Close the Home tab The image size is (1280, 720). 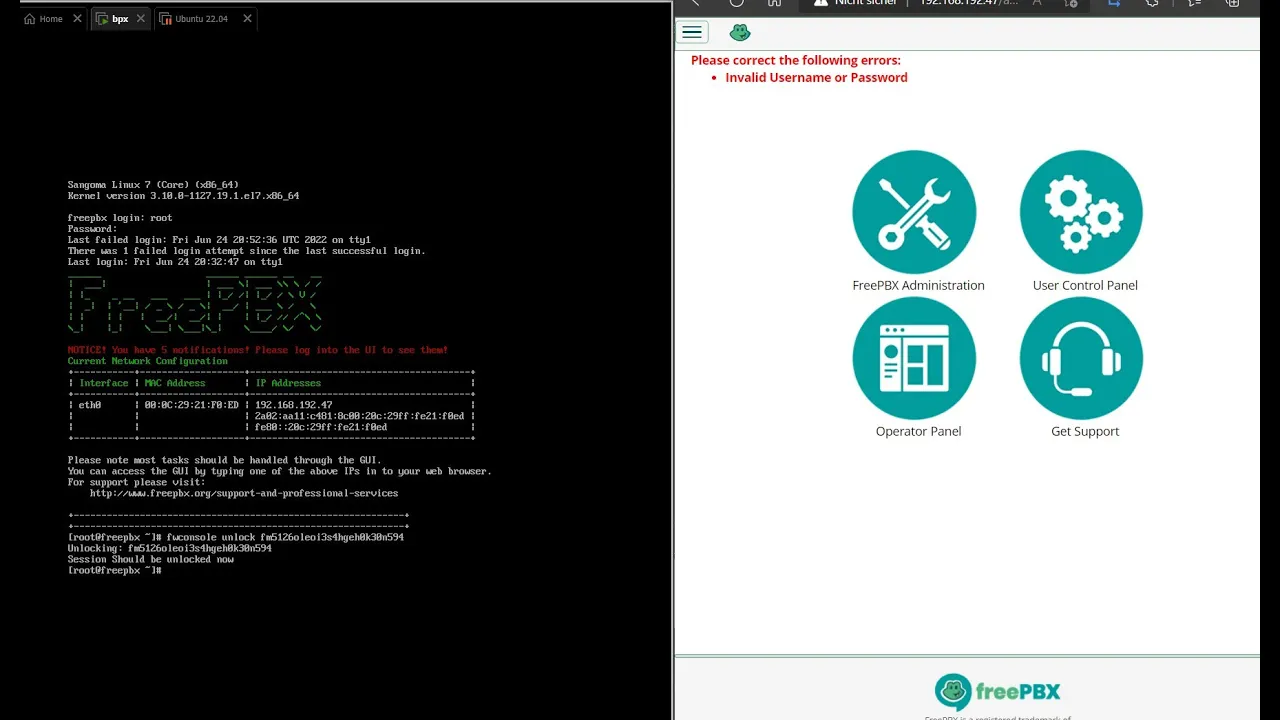(x=77, y=19)
